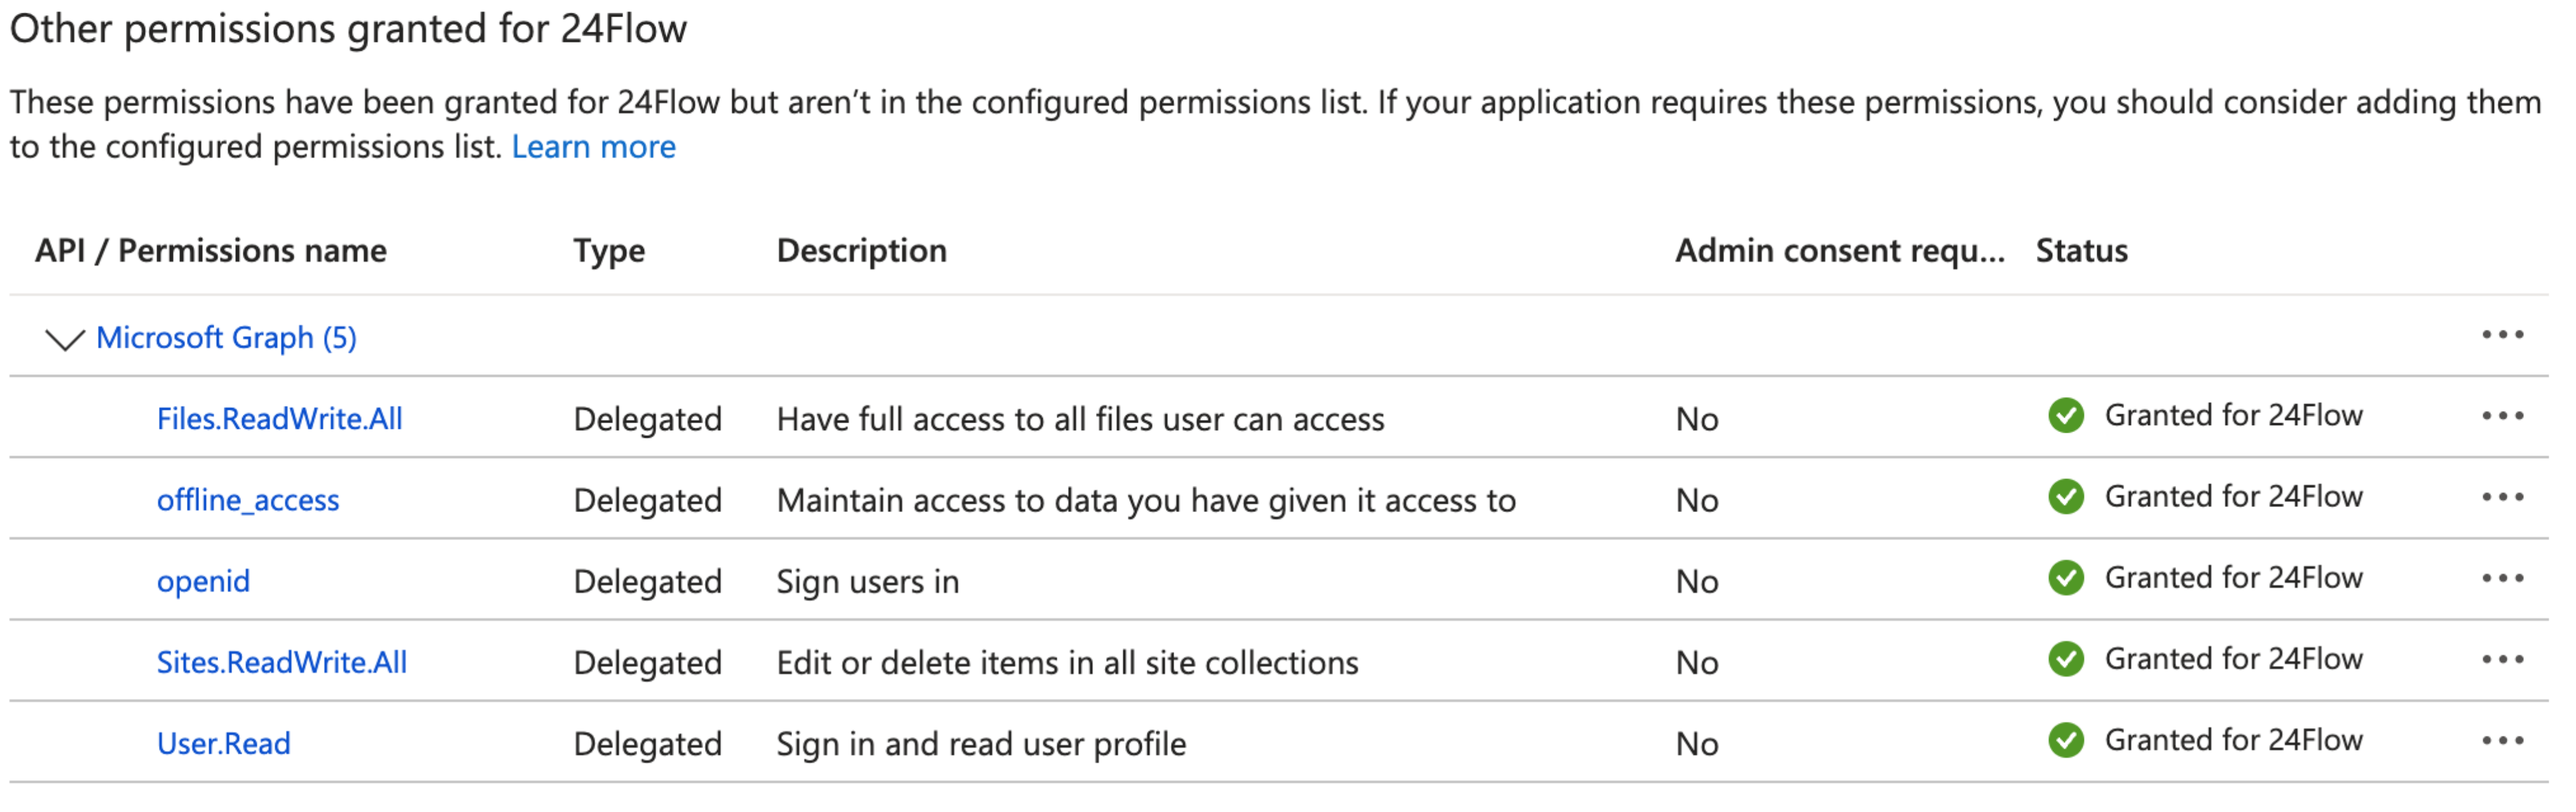Click green granted checkmark for openid
2576x812 pixels.
(x=2065, y=578)
